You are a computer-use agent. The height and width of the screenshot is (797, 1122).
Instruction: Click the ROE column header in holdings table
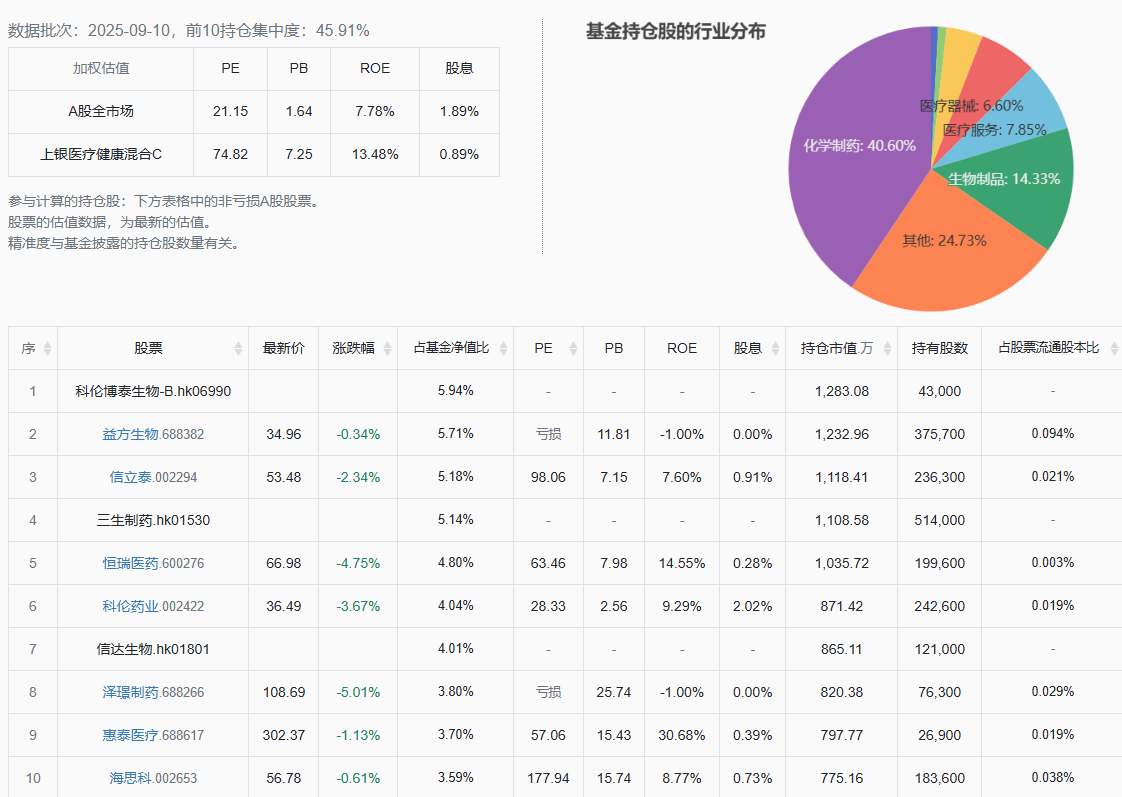[x=681, y=348]
